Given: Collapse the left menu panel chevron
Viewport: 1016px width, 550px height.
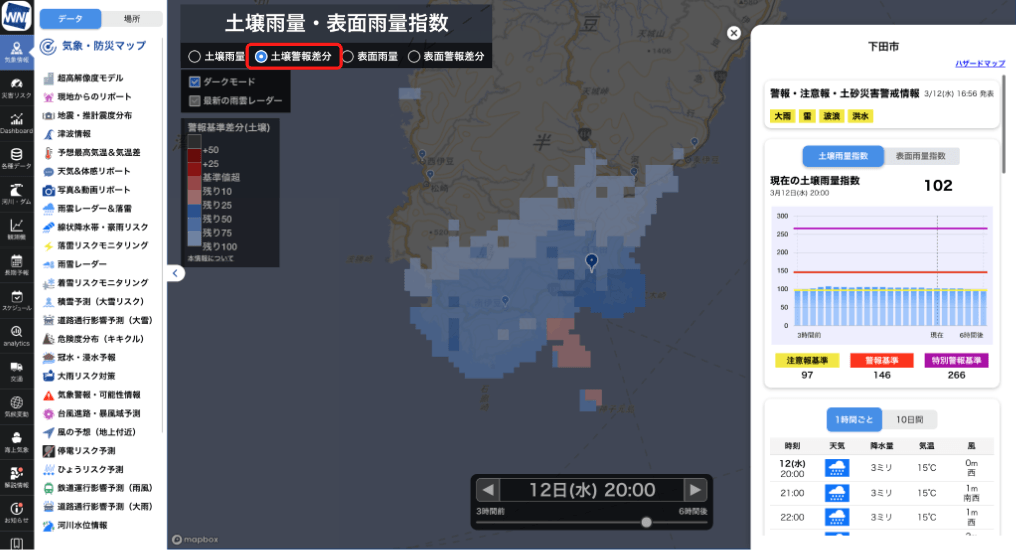Looking at the screenshot, I should click(x=174, y=273).
